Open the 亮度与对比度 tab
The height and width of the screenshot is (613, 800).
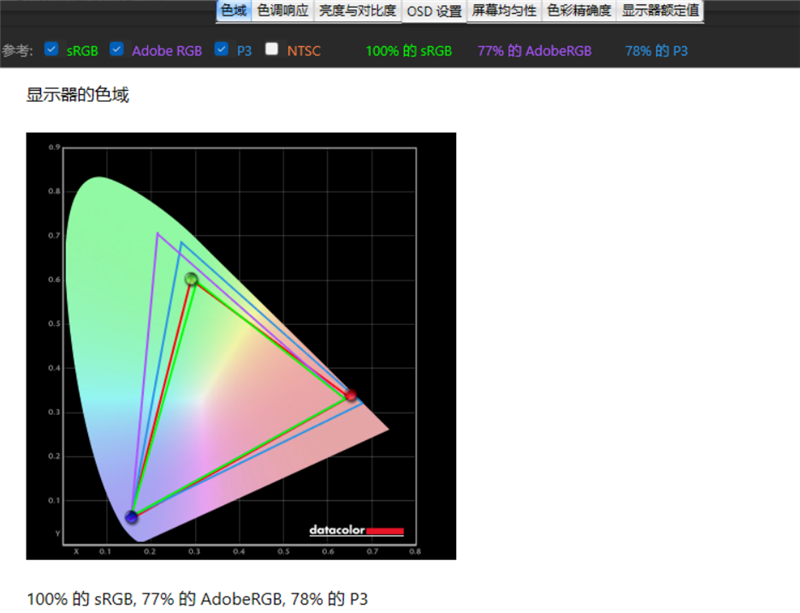(357, 11)
